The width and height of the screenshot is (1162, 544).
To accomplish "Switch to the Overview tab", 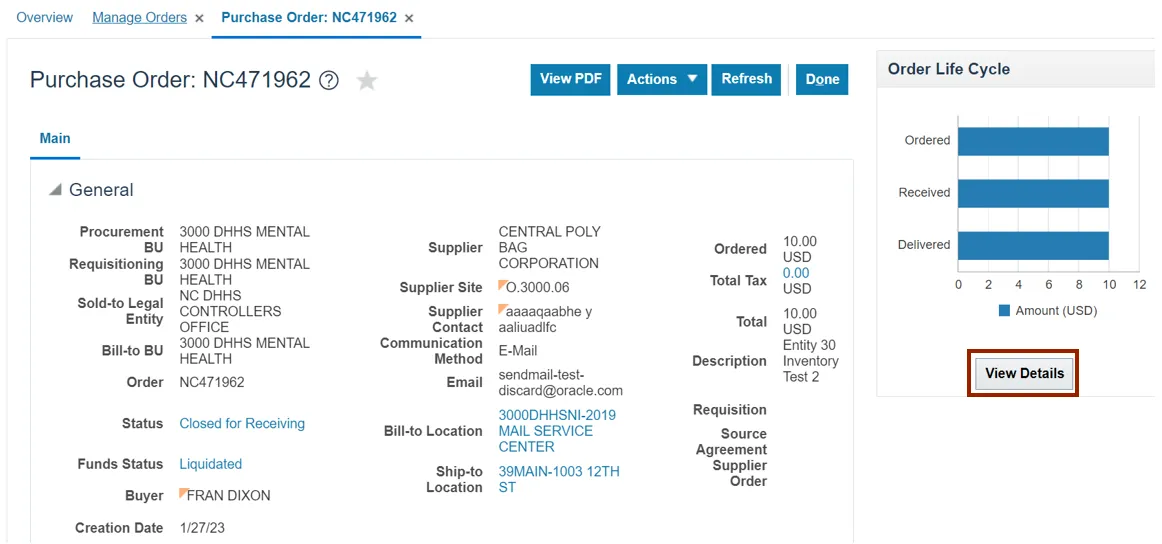I will (x=45, y=18).
